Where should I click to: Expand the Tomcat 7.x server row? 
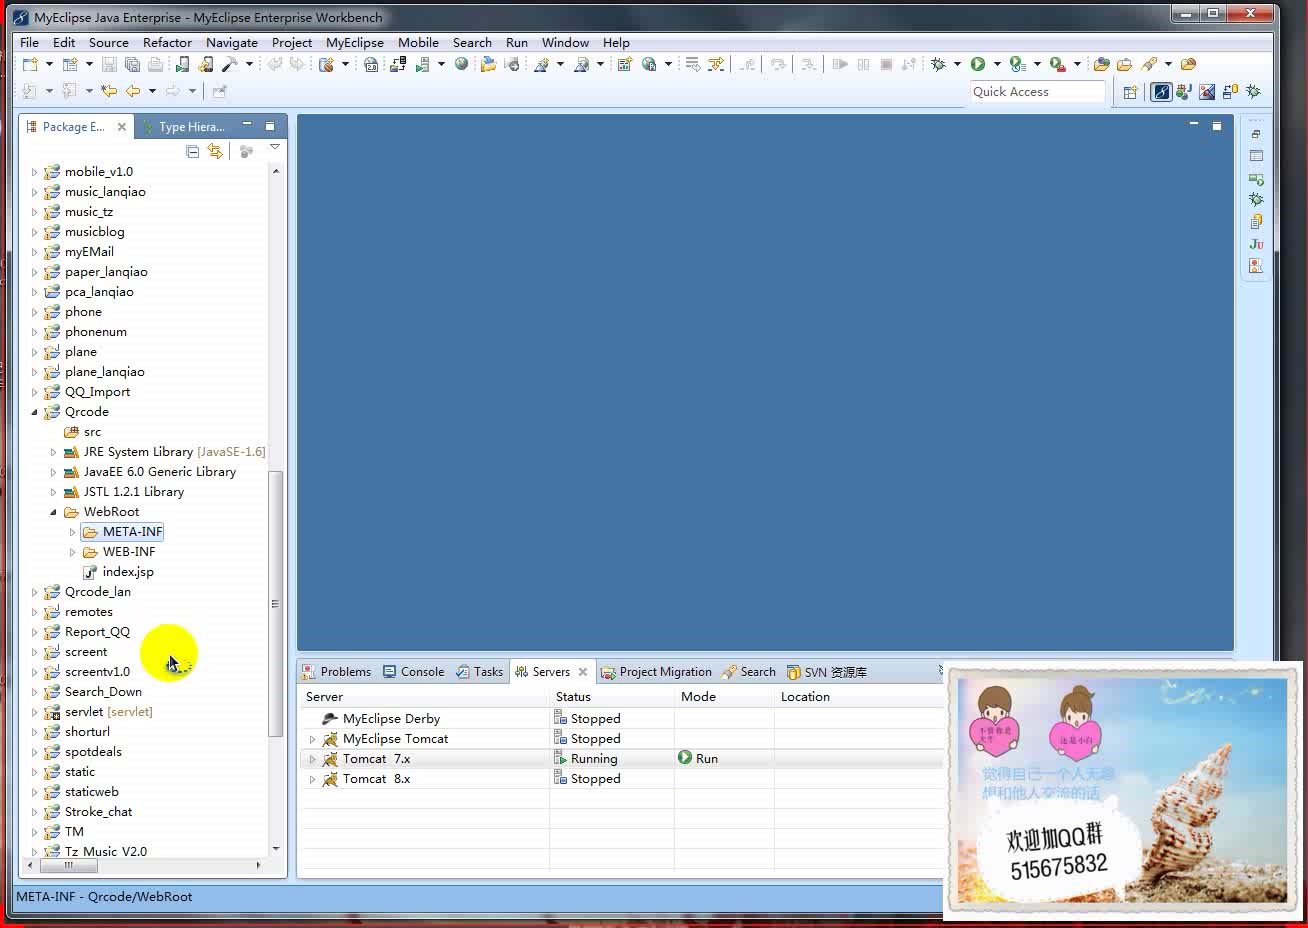[312, 759]
